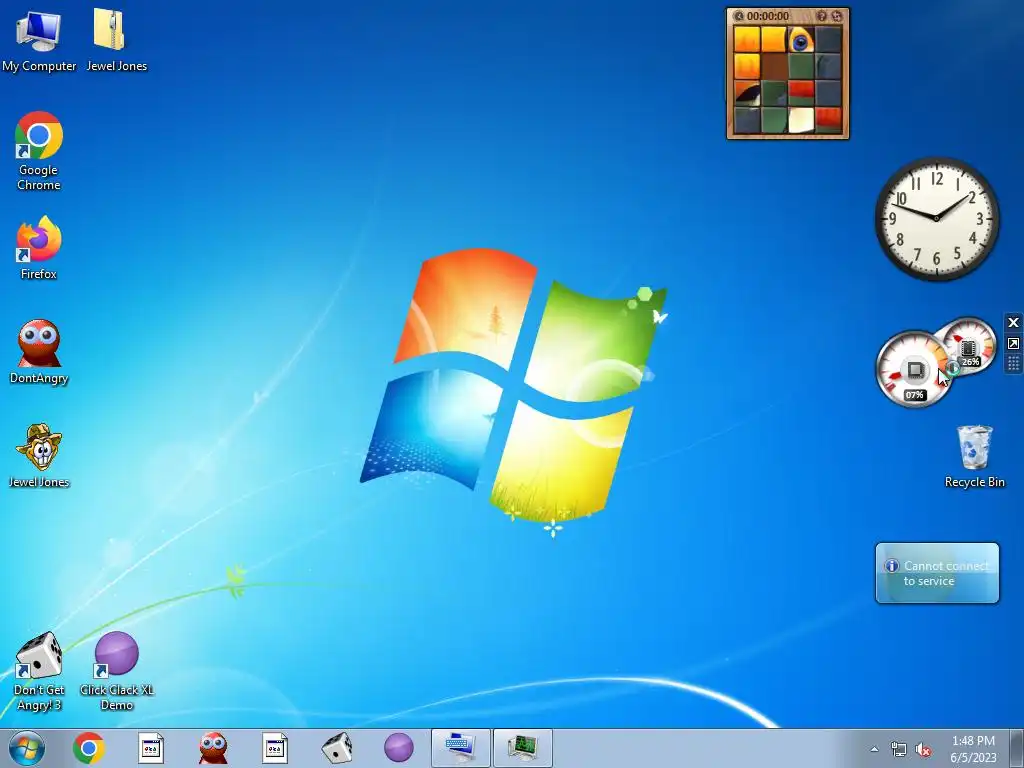The image size is (1024, 768).
Task: Select the Click Clack XL Demo shortcut
Action: click(x=116, y=671)
